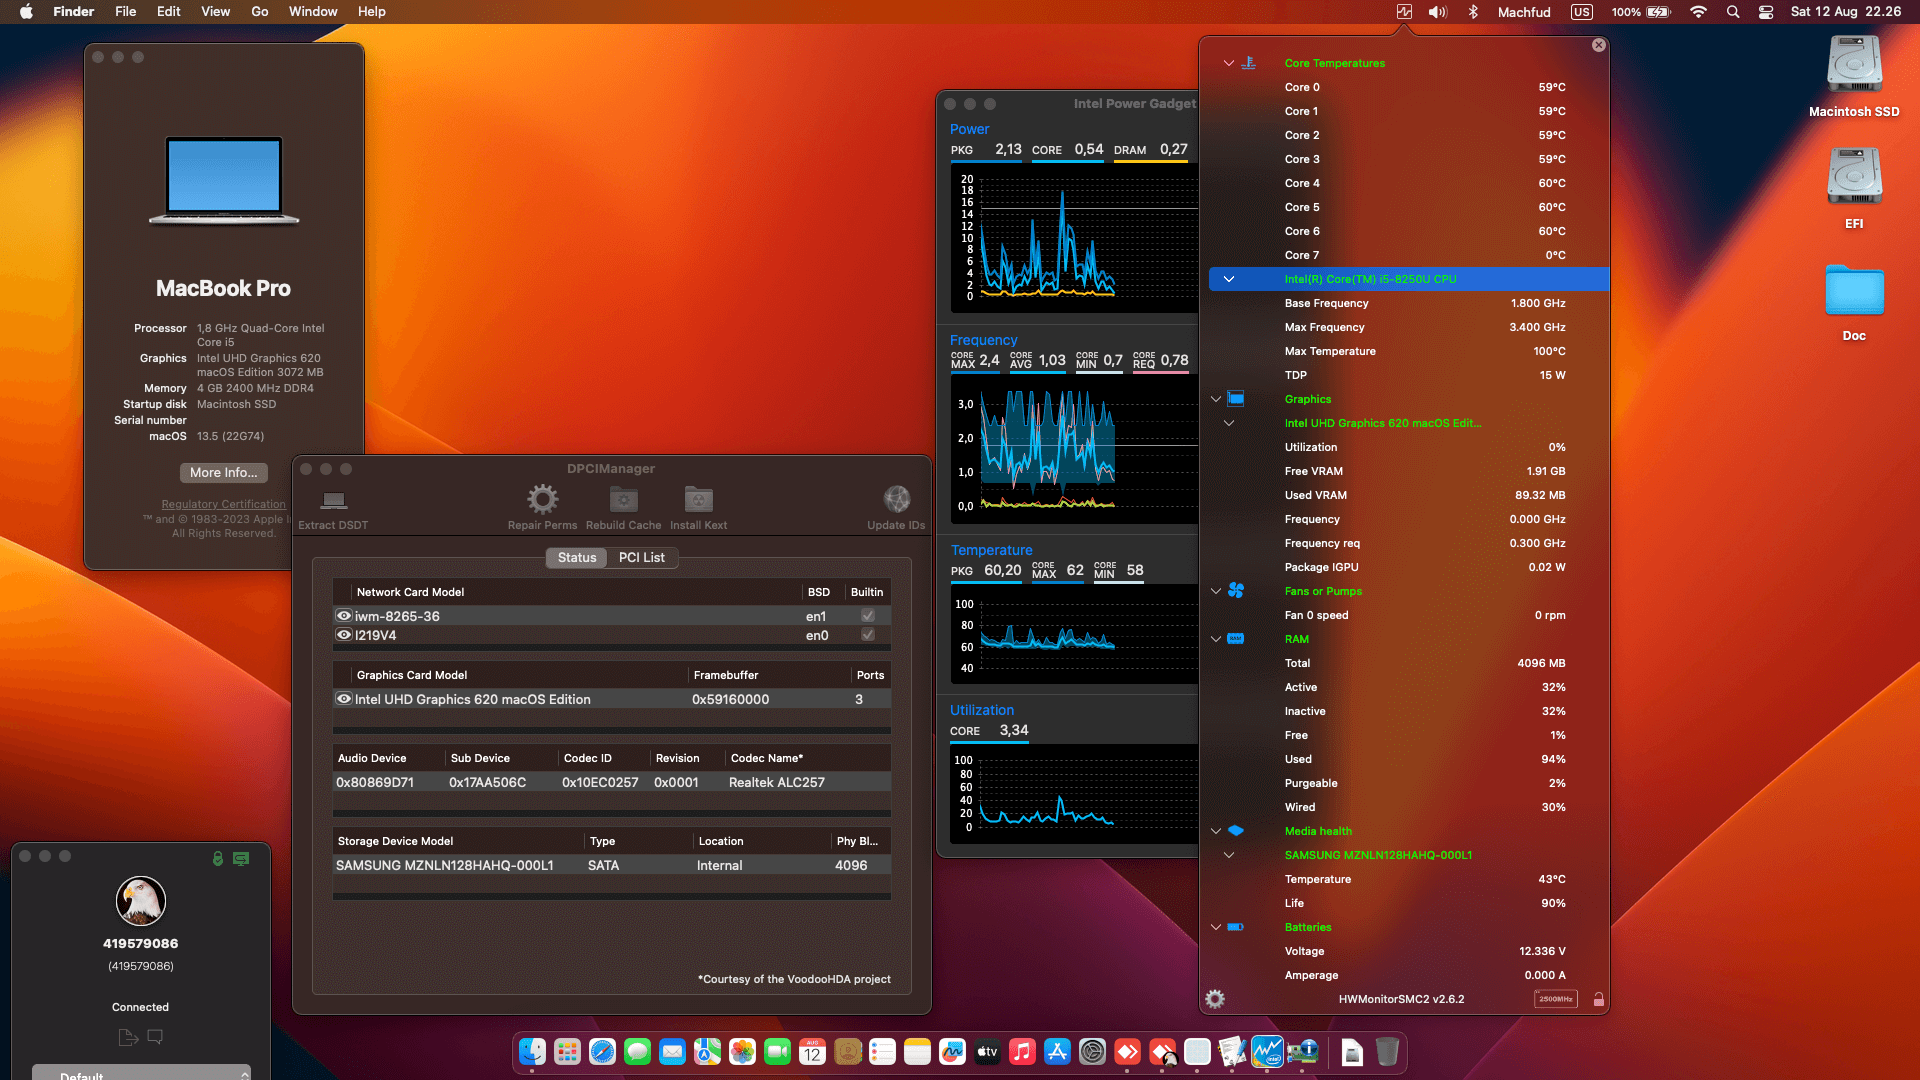This screenshot has height=1080, width=1920.
Task: Select Update IDs globe icon
Action: point(895,498)
